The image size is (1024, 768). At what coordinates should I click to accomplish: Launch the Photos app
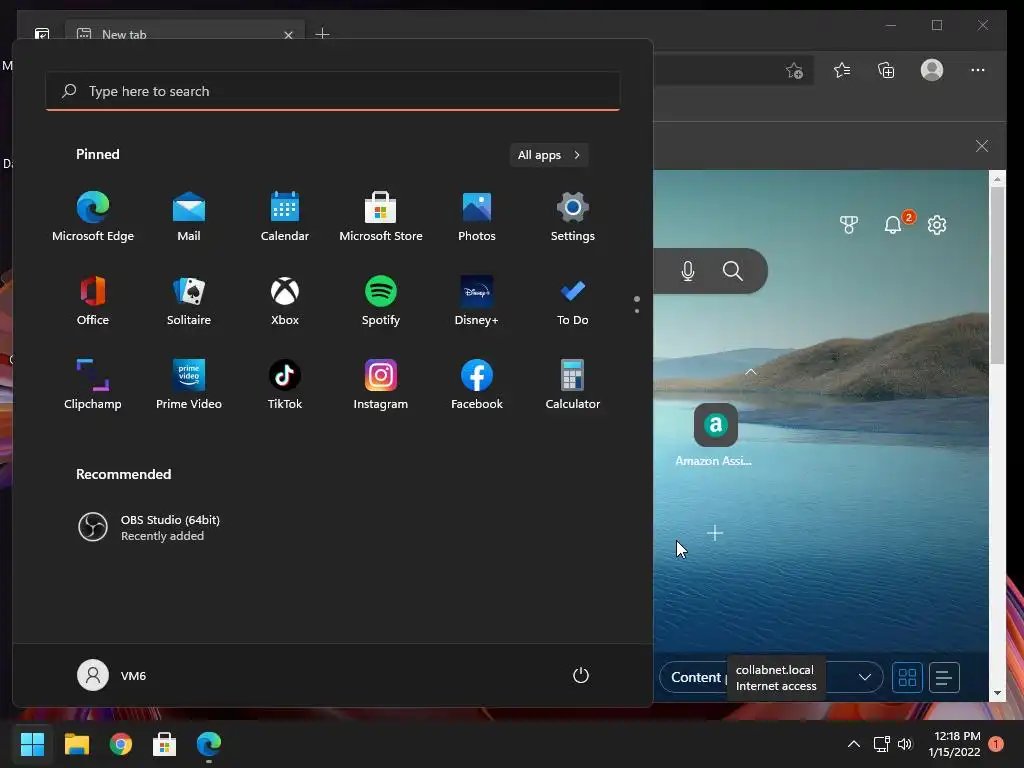coord(477,217)
